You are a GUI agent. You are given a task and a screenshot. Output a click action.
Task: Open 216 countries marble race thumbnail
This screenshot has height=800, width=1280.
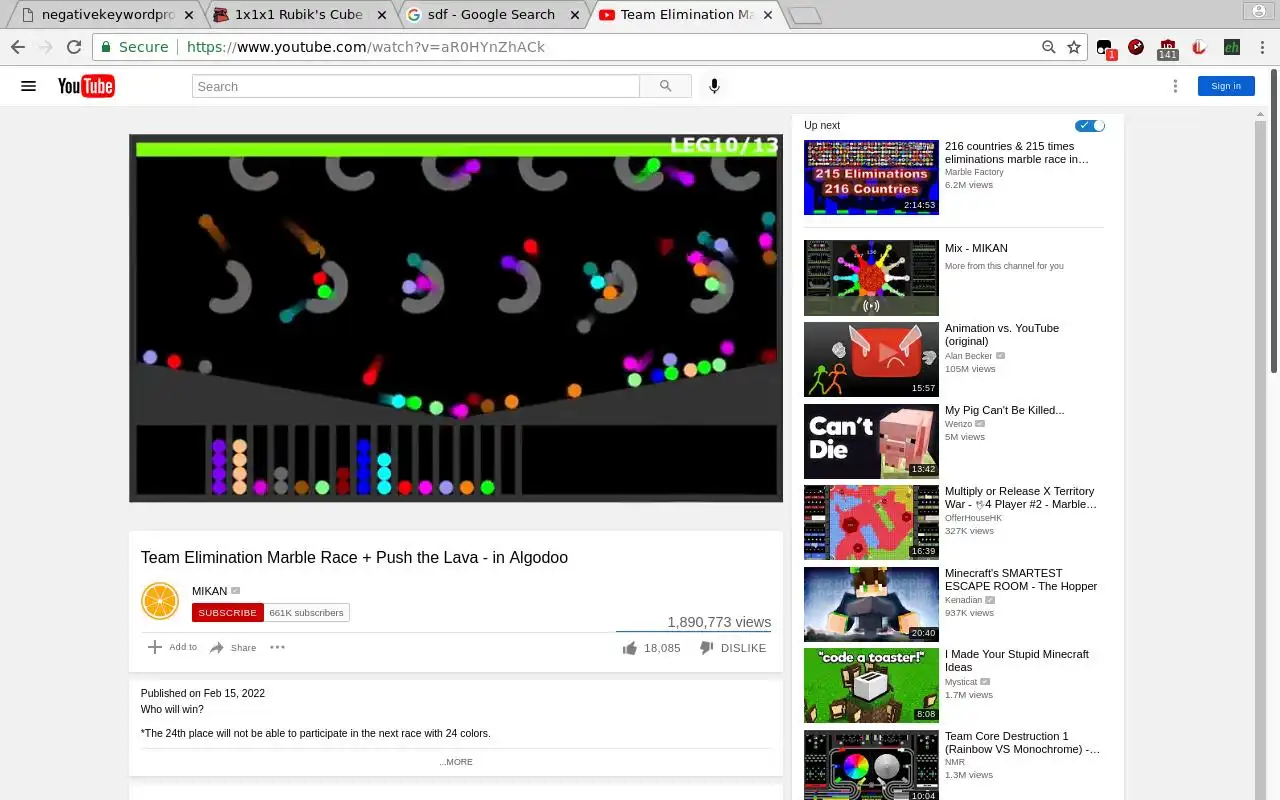point(871,177)
